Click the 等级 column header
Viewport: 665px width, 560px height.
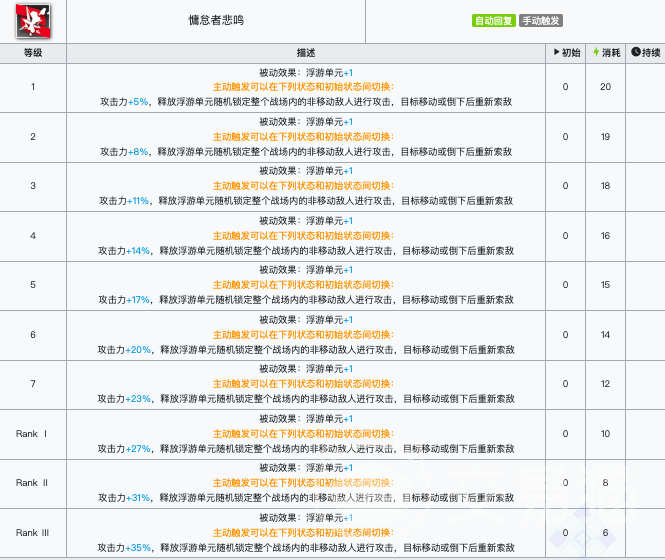coord(33,53)
